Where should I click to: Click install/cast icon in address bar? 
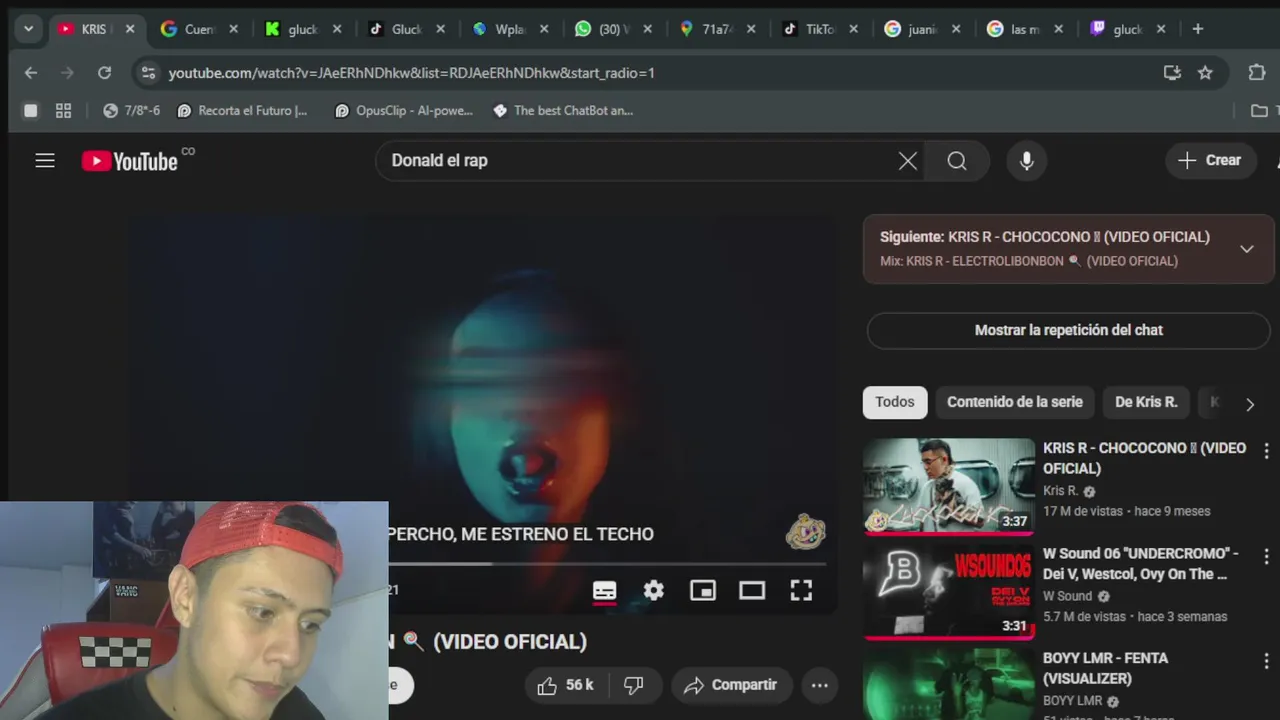(x=1172, y=73)
